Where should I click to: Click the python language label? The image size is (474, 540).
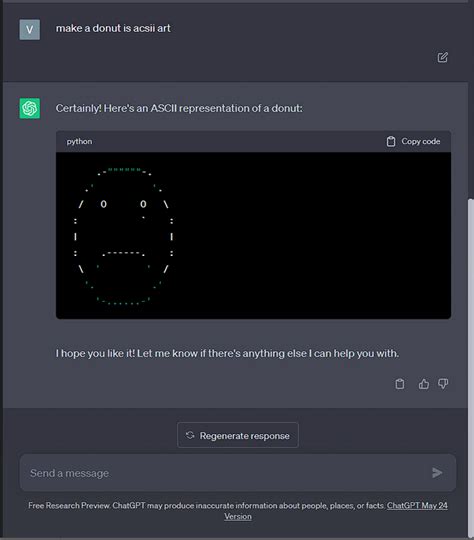click(79, 142)
